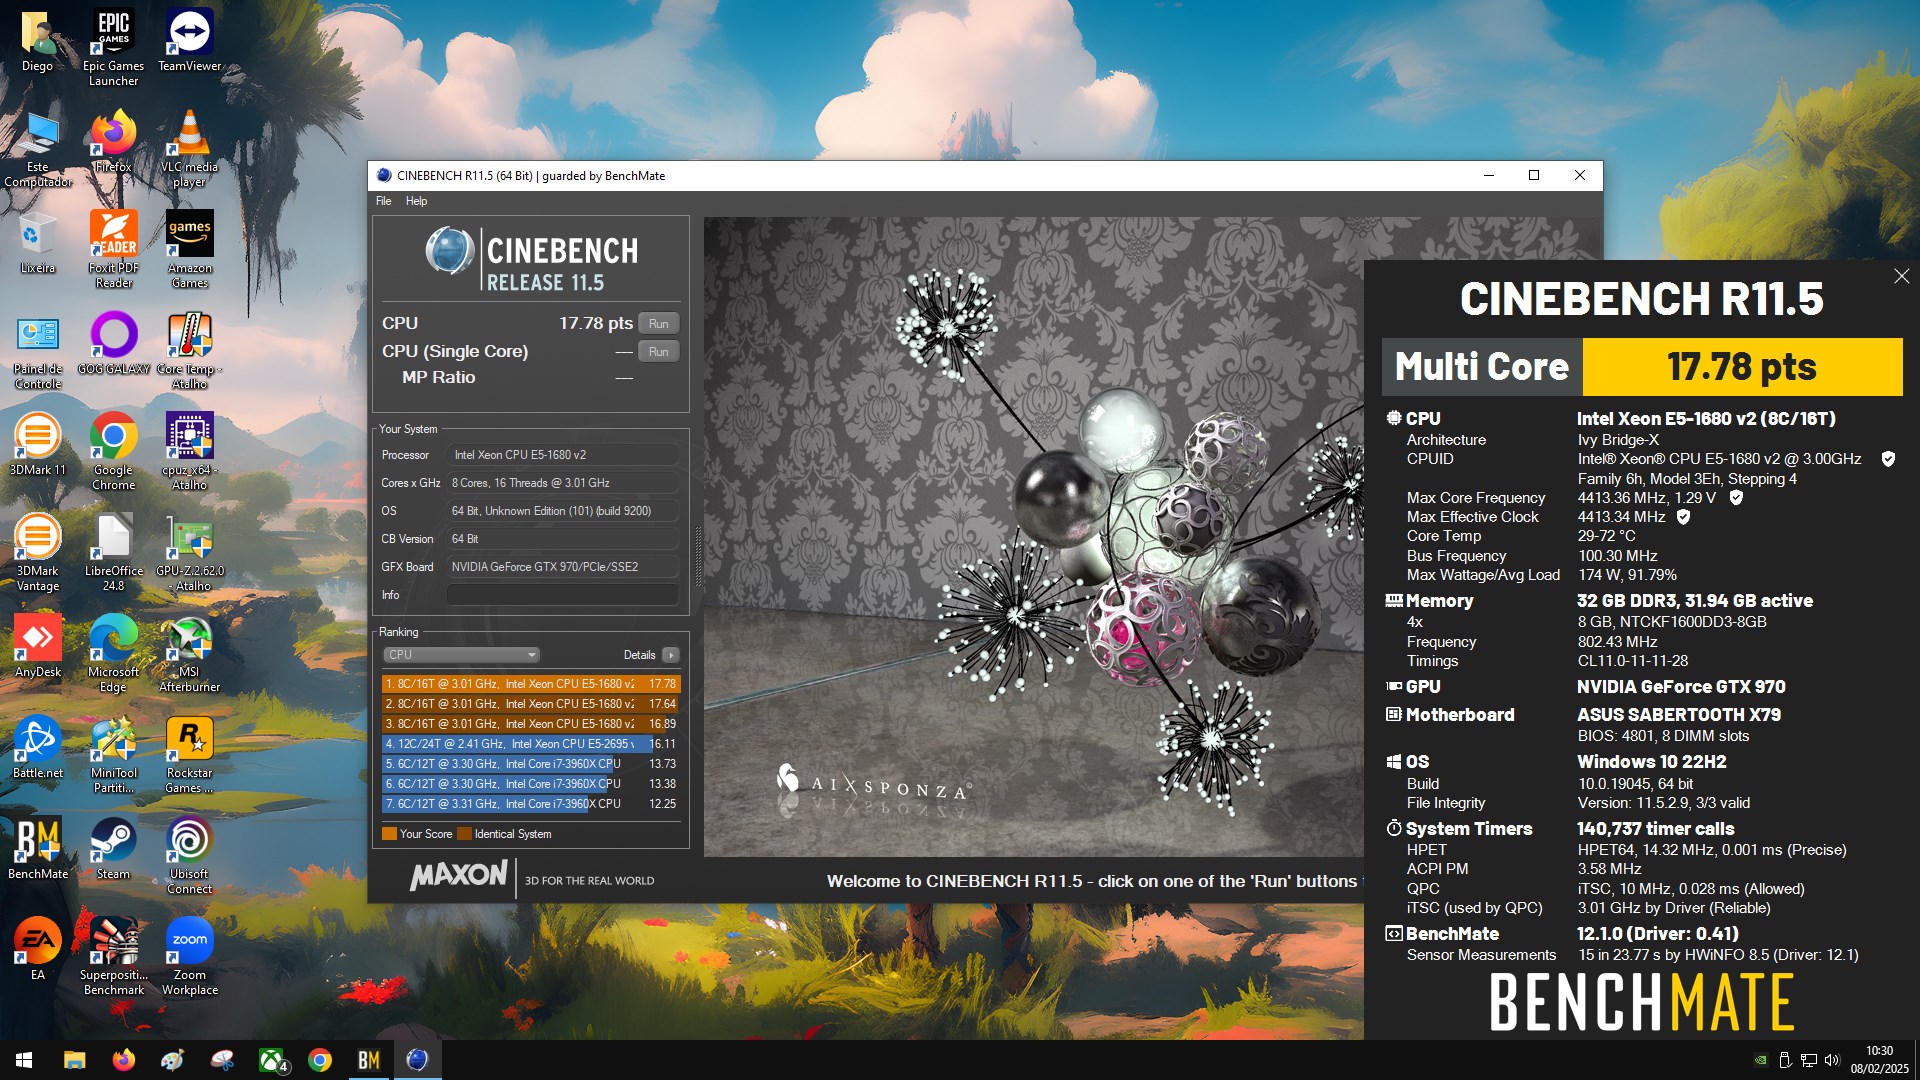
Task: Open Amazon Games desktop icon
Action: tap(189, 249)
